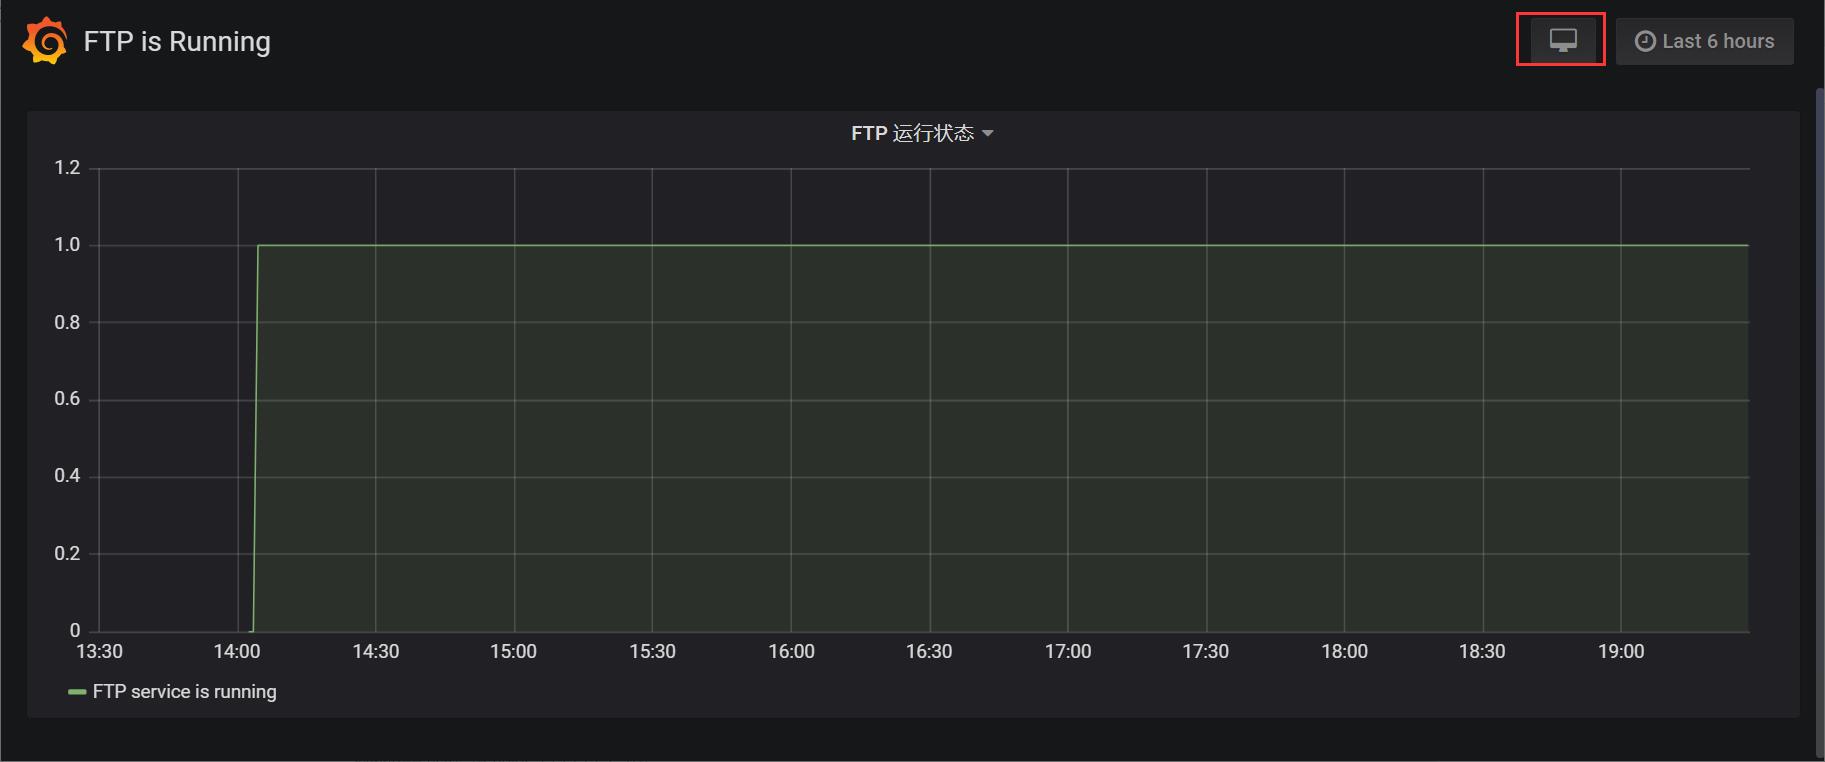Open the FTP 运行状态 panel title menu
The image size is (1825, 762).
click(921, 133)
